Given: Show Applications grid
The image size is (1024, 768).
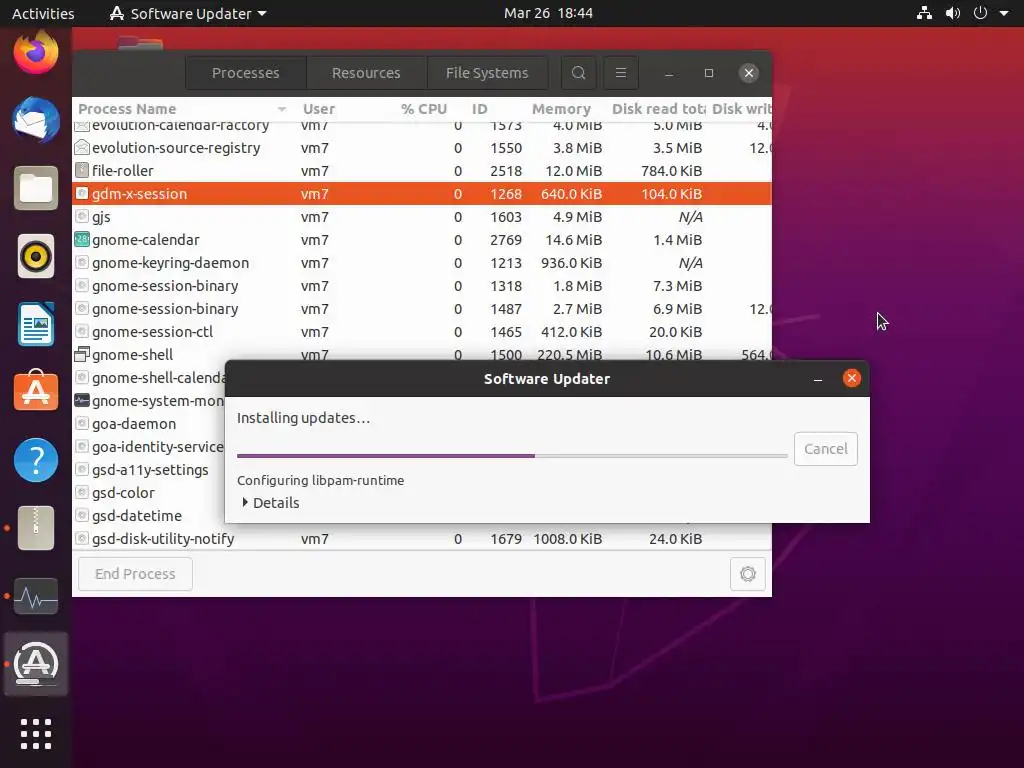Looking at the screenshot, I should click(36, 734).
